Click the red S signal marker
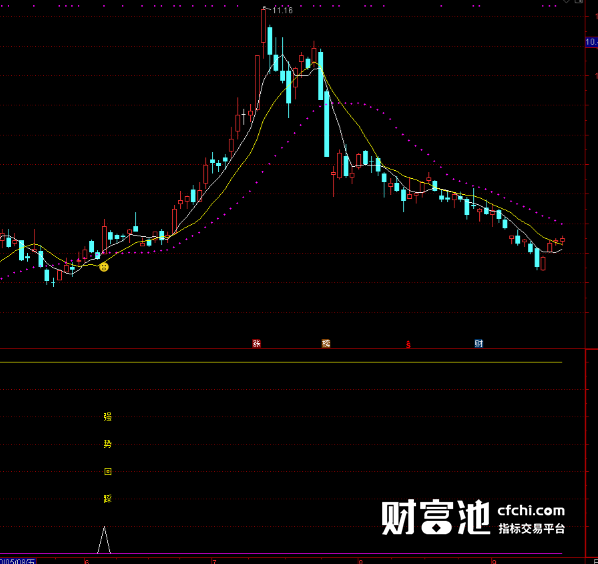Viewport: 598px width, 564px height. pyautogui.click(x=408, y=345)
